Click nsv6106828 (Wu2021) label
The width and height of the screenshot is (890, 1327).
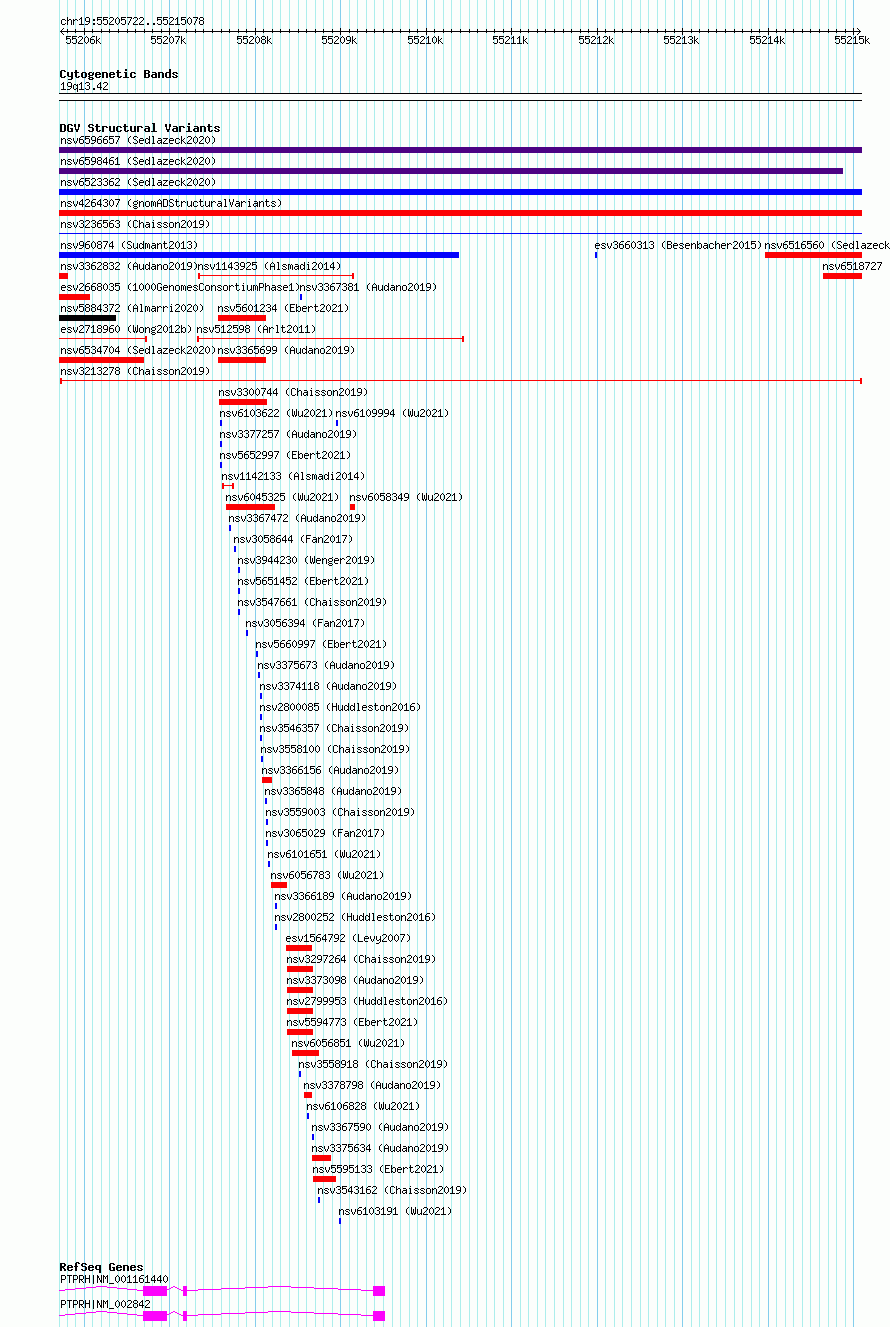[364, 1106]
